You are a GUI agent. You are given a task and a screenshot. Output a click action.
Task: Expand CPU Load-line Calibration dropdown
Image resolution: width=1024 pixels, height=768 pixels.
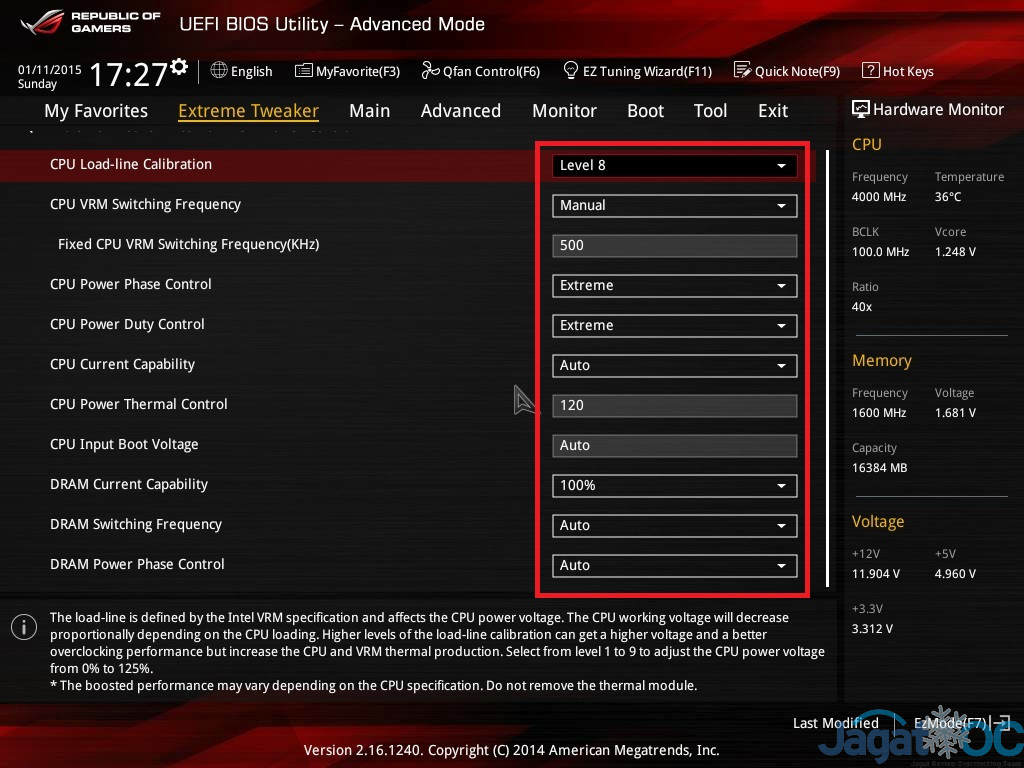point(675,166)
